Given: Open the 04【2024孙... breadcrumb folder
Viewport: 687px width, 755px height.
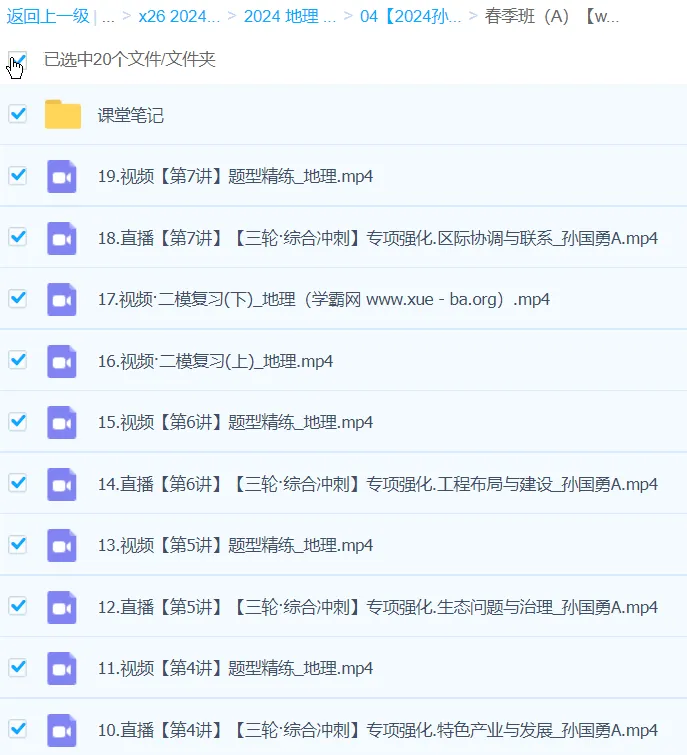Looking at the screenshot, I should click(x=410, y=17).
